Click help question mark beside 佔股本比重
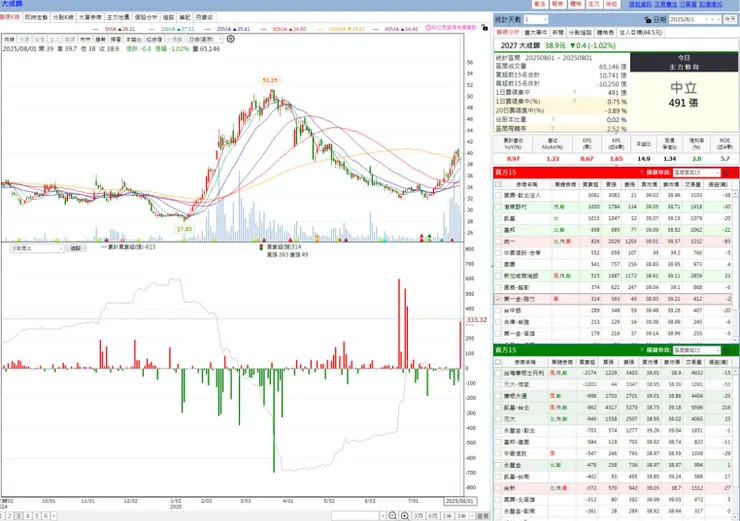The image size is (740, 521). [x=553, y=119]
